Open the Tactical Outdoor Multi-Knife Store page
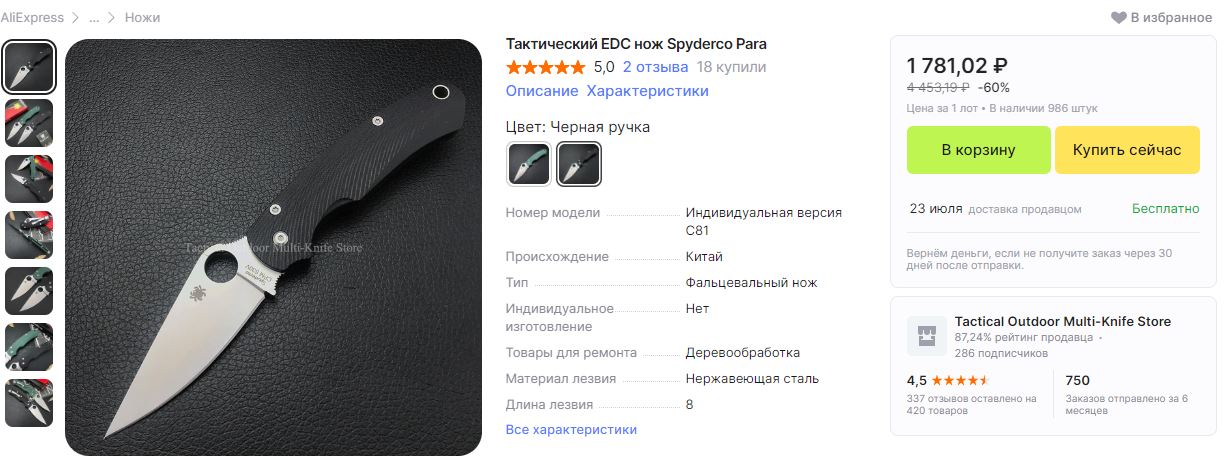This screenshot has height=460, width=1224. tap(1063, 321)
